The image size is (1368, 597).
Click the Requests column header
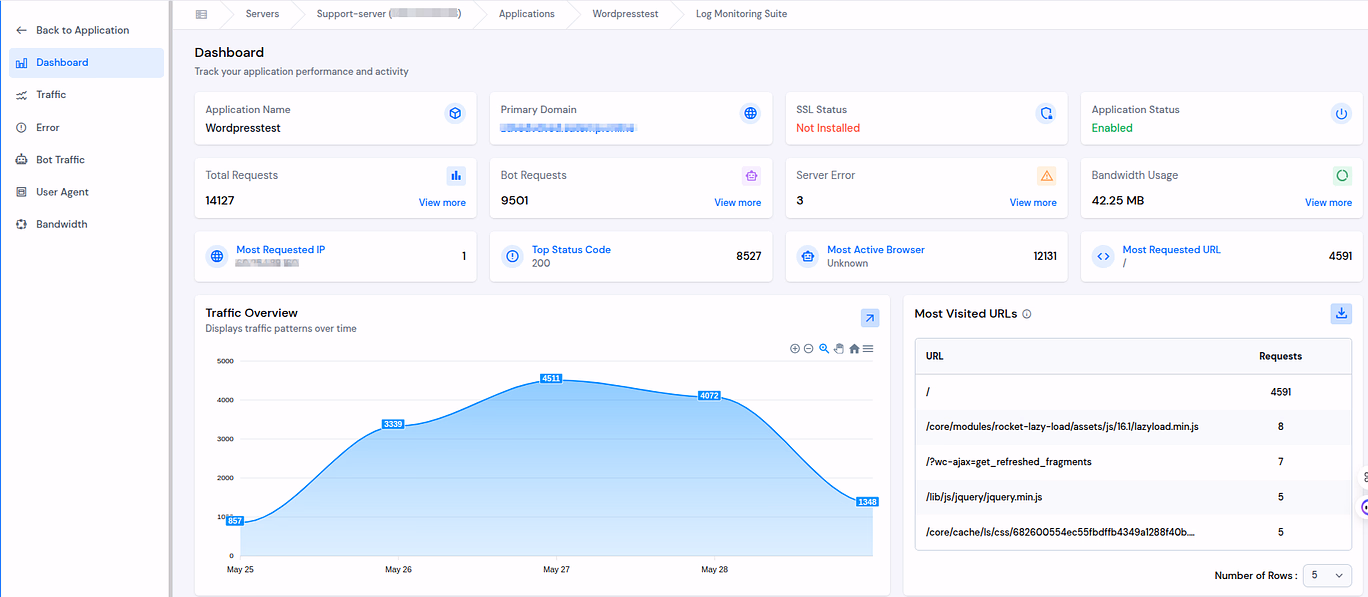pyautogui.click(x=1280, y=356)
